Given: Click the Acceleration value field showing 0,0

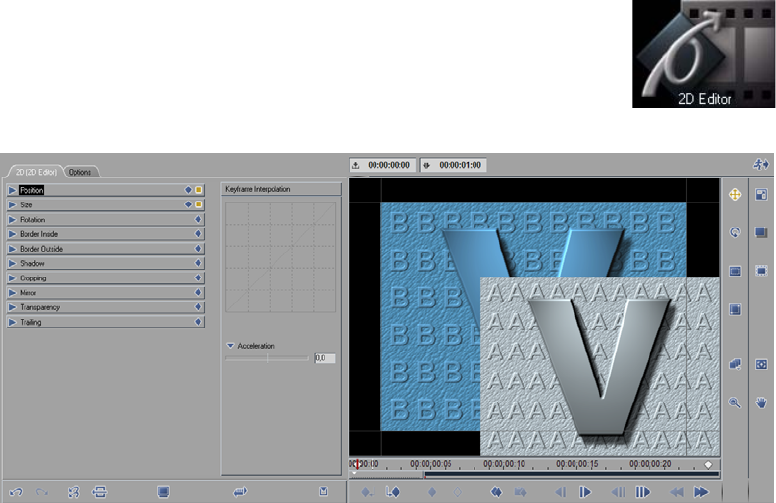Looking at the screenshot, I should pyautogui.click(x=325, y=357).
